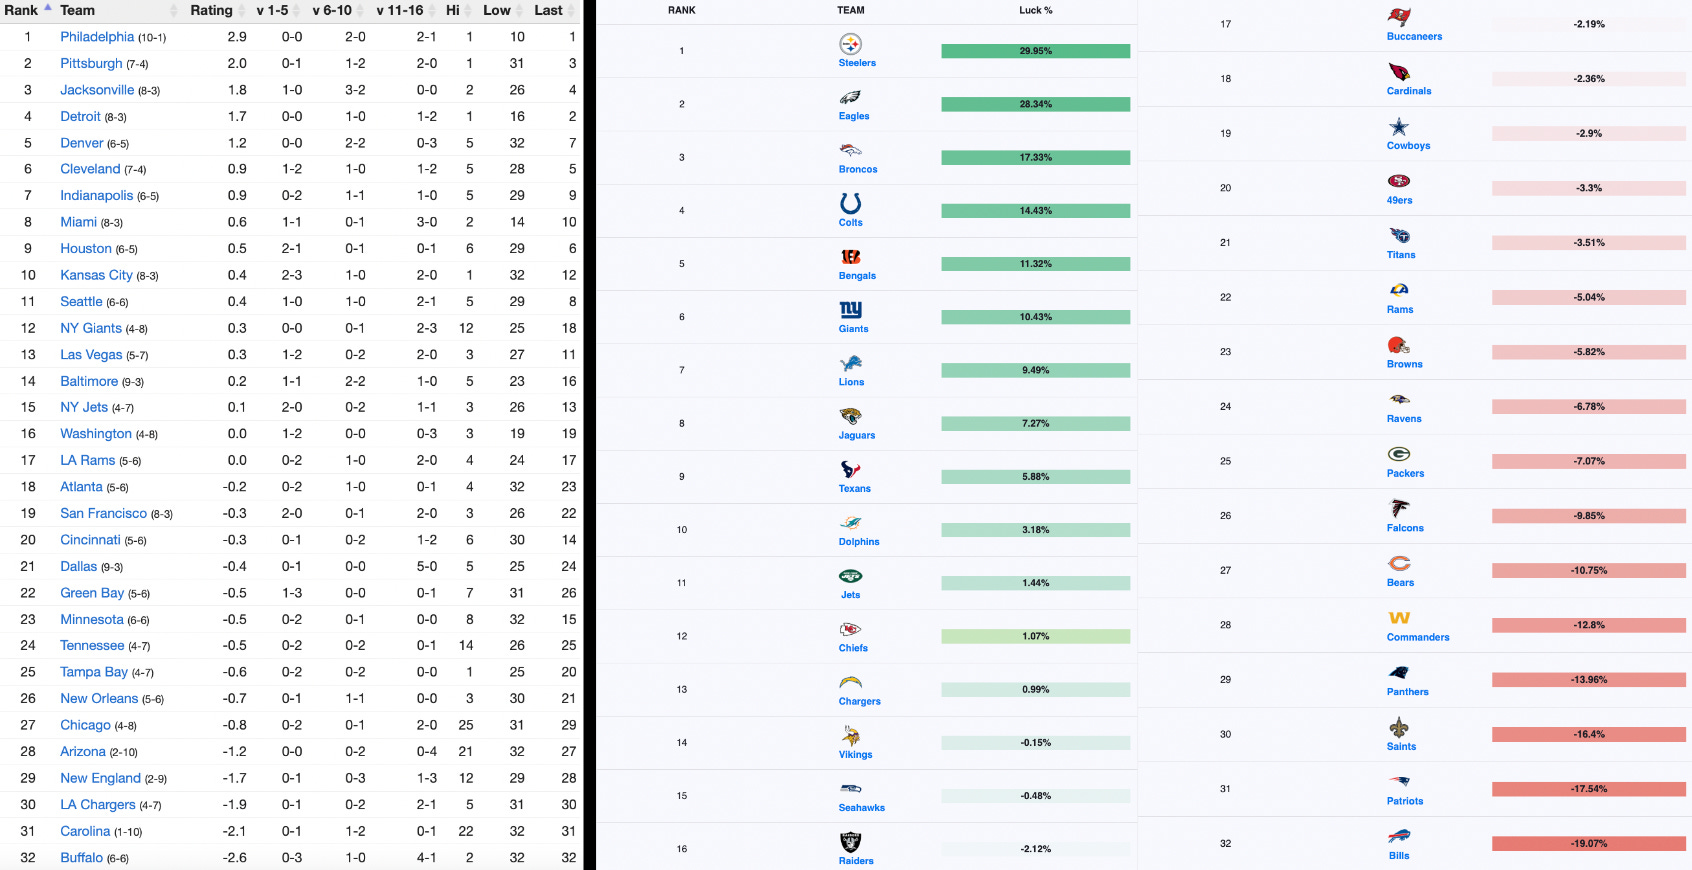The image size is (1692, 870).
Task: Click the Commanders W logo
Action: [x=1399, y=618]
